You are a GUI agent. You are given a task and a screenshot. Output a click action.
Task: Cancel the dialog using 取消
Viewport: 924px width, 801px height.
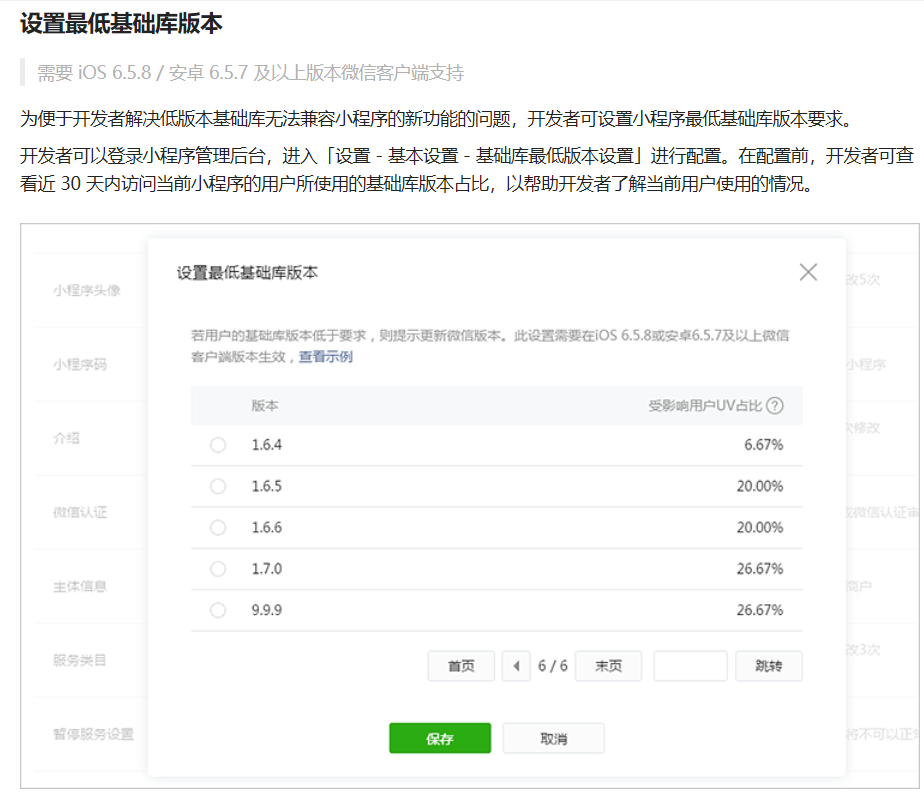pos(553,739)
